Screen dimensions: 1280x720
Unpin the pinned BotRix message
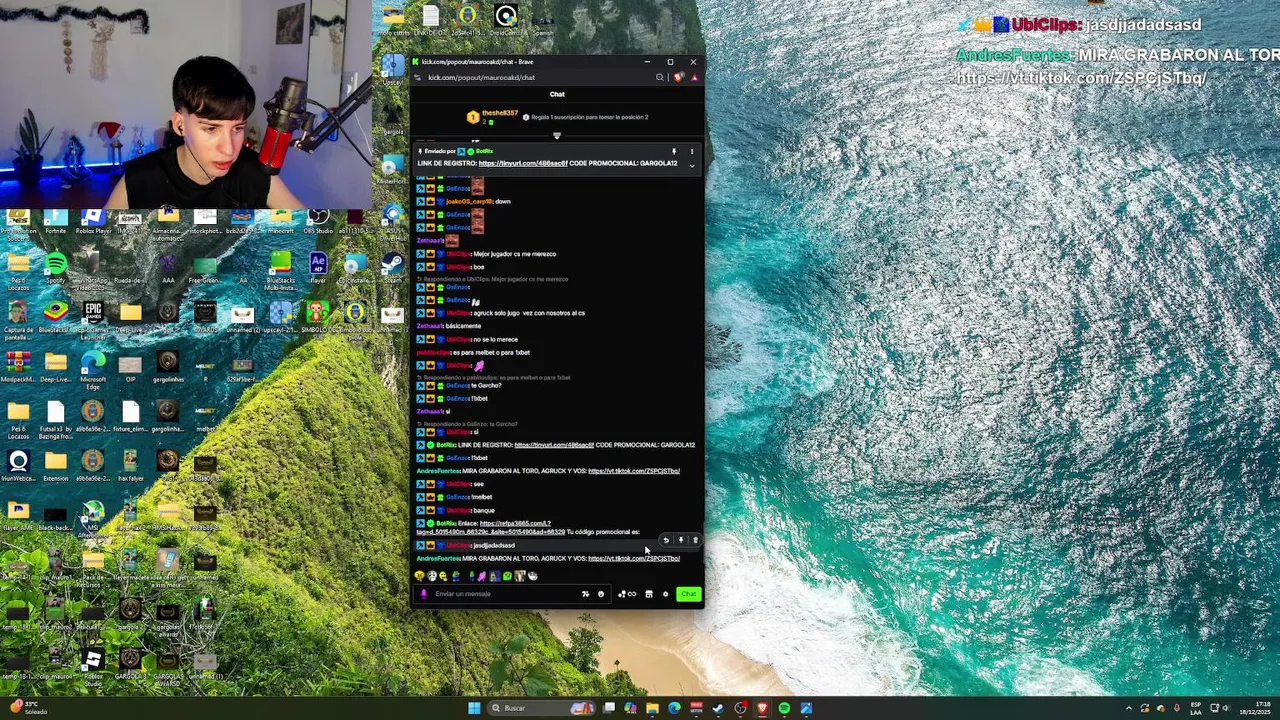pos(674,151)
